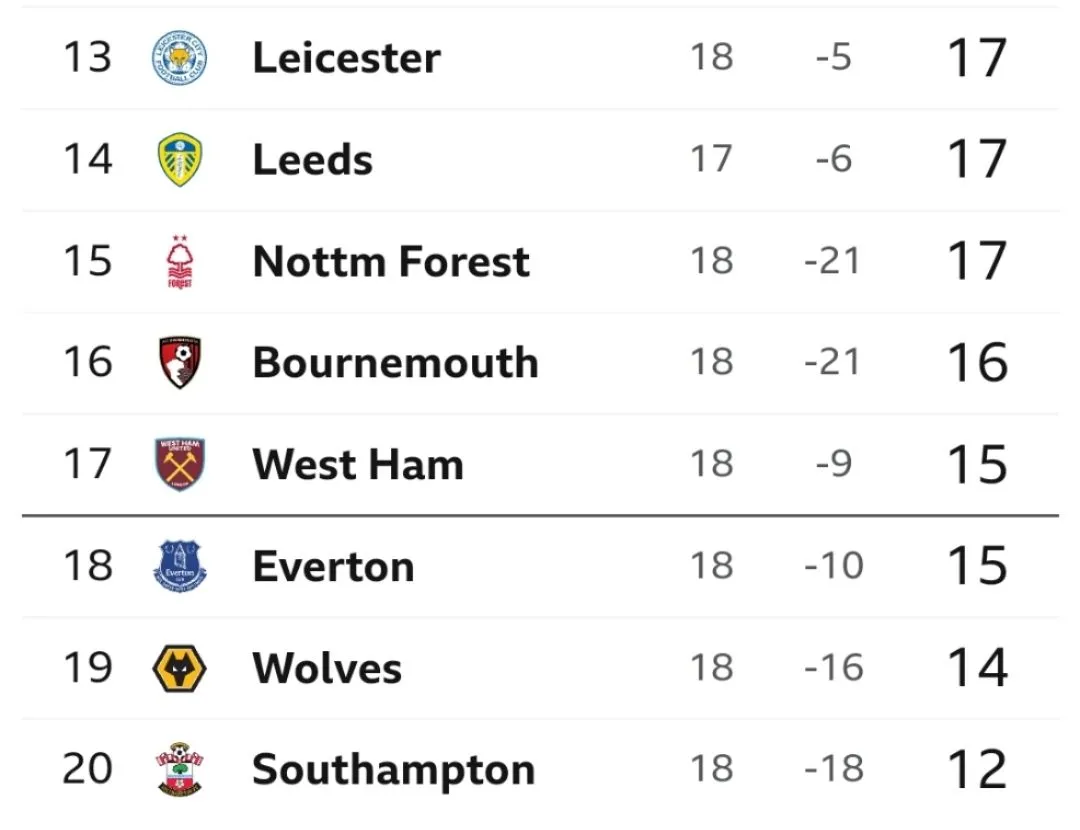Open the Leeds team page
The width and height of the screenshot is (1080, 830).
coord(312,160)
